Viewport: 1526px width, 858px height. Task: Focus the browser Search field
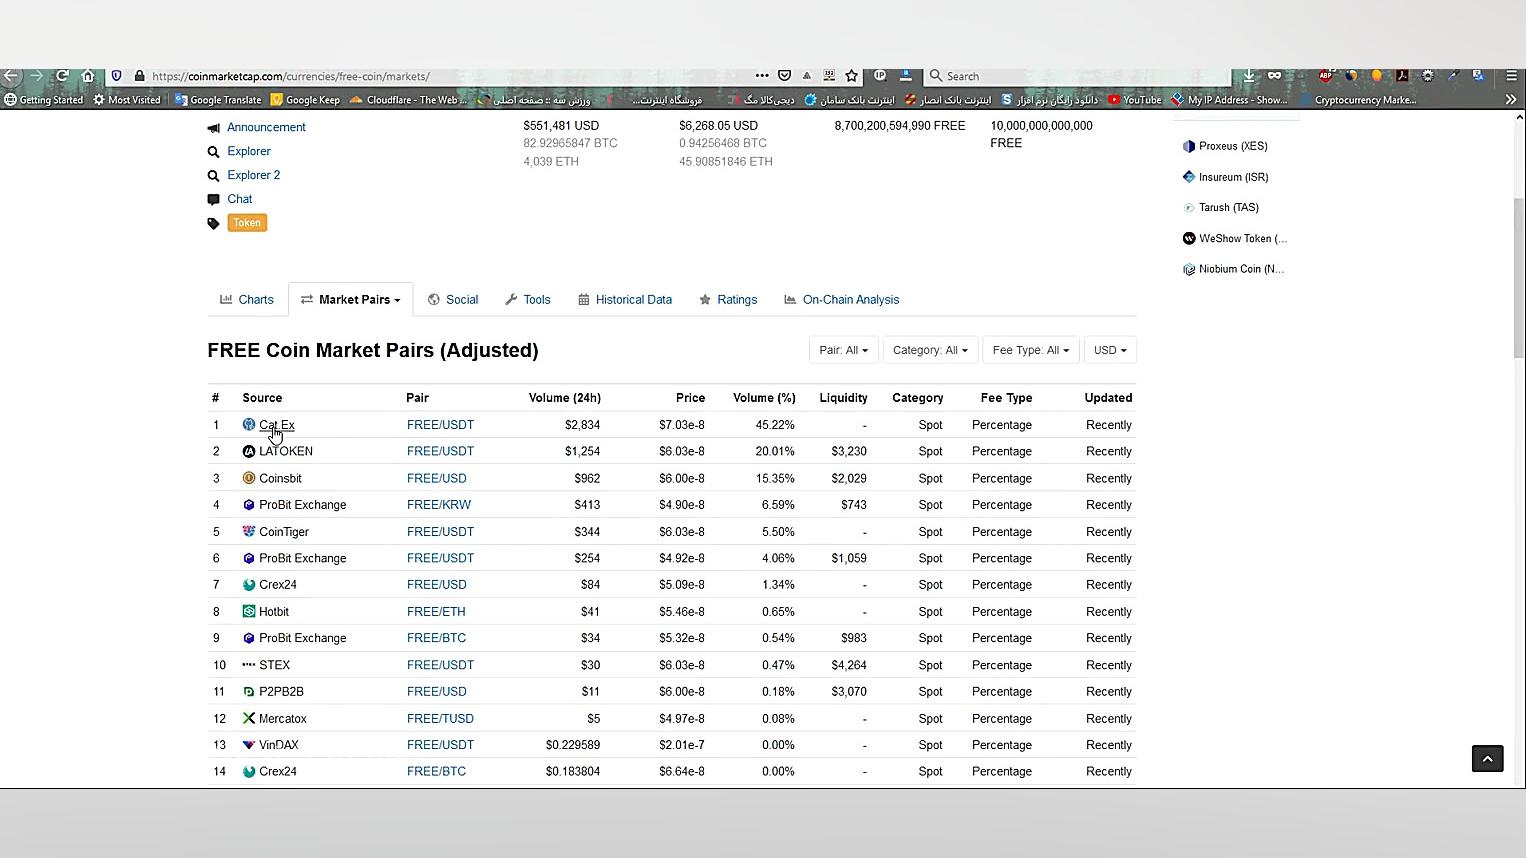tap(1078, 76)
